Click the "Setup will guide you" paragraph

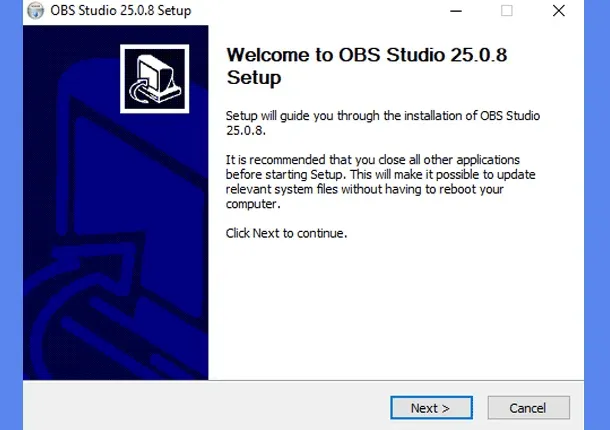[x=382, y=122]
